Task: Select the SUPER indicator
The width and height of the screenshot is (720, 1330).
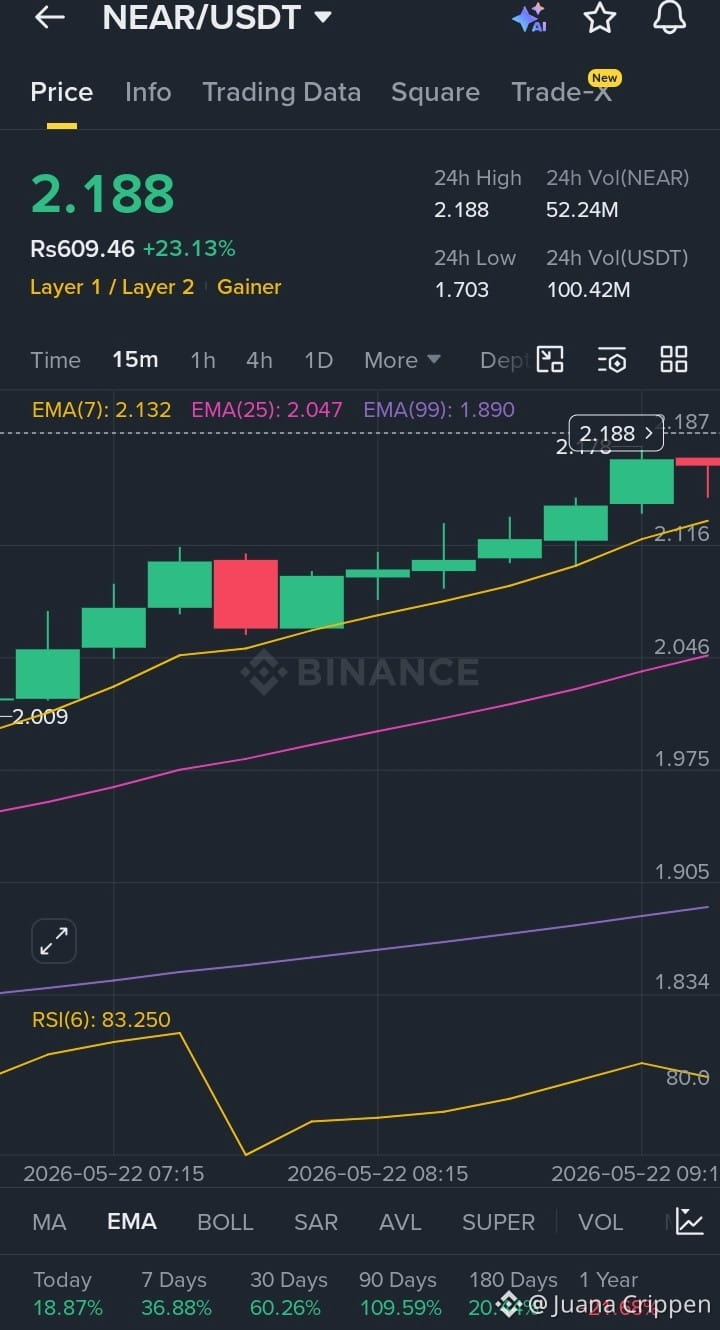Action: click(498, 1222)
